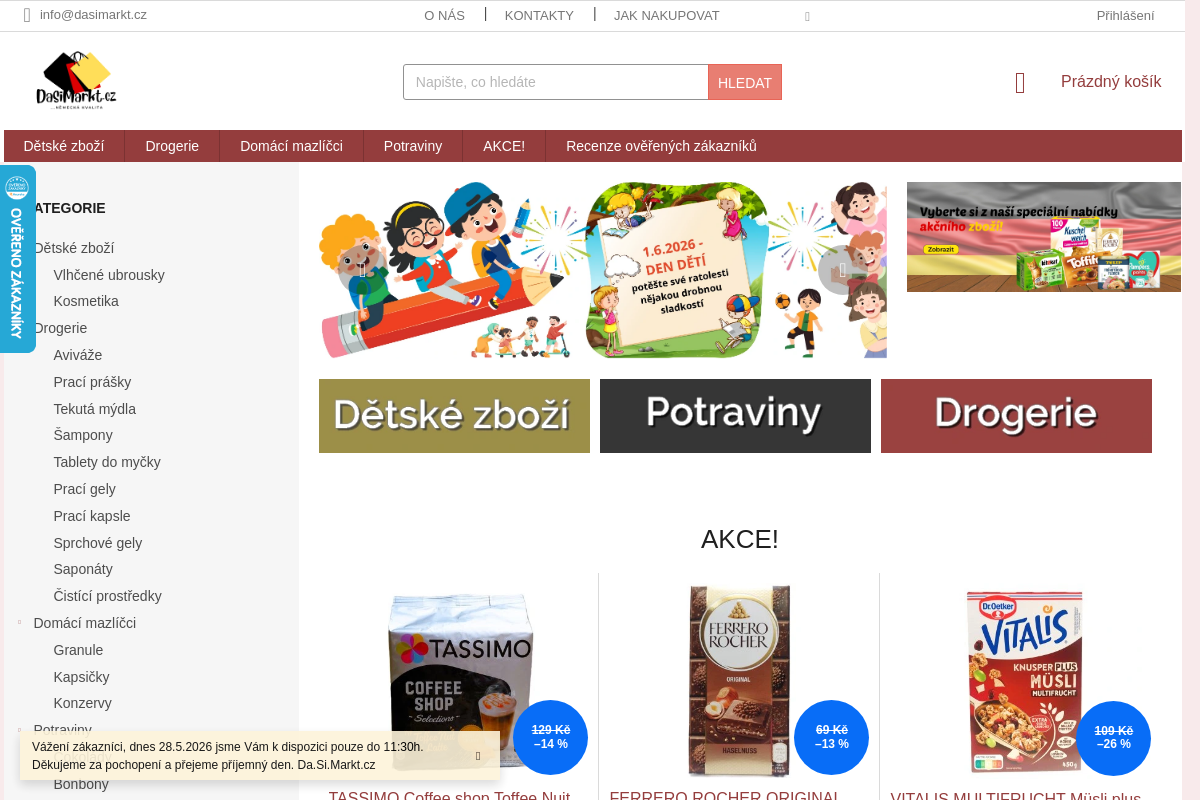Open the KONTAKTY top link
Image resolution: width=1200 pixels, height=800 pixels.
[539, 15]
